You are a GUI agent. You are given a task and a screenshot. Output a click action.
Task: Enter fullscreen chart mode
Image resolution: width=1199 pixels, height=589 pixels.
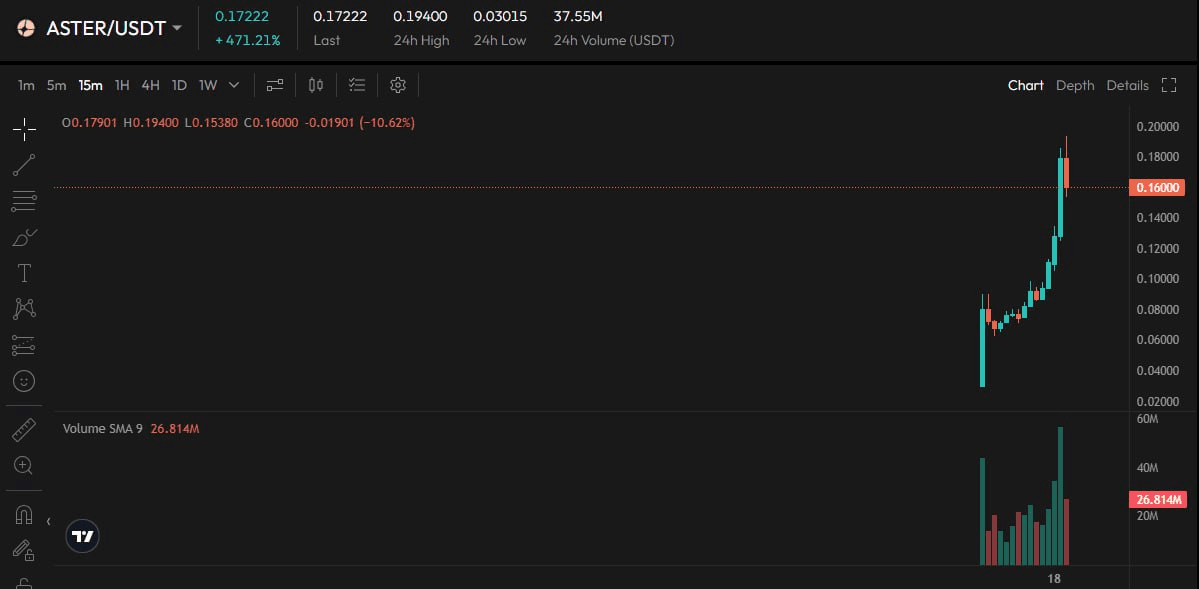point(1168,85)
